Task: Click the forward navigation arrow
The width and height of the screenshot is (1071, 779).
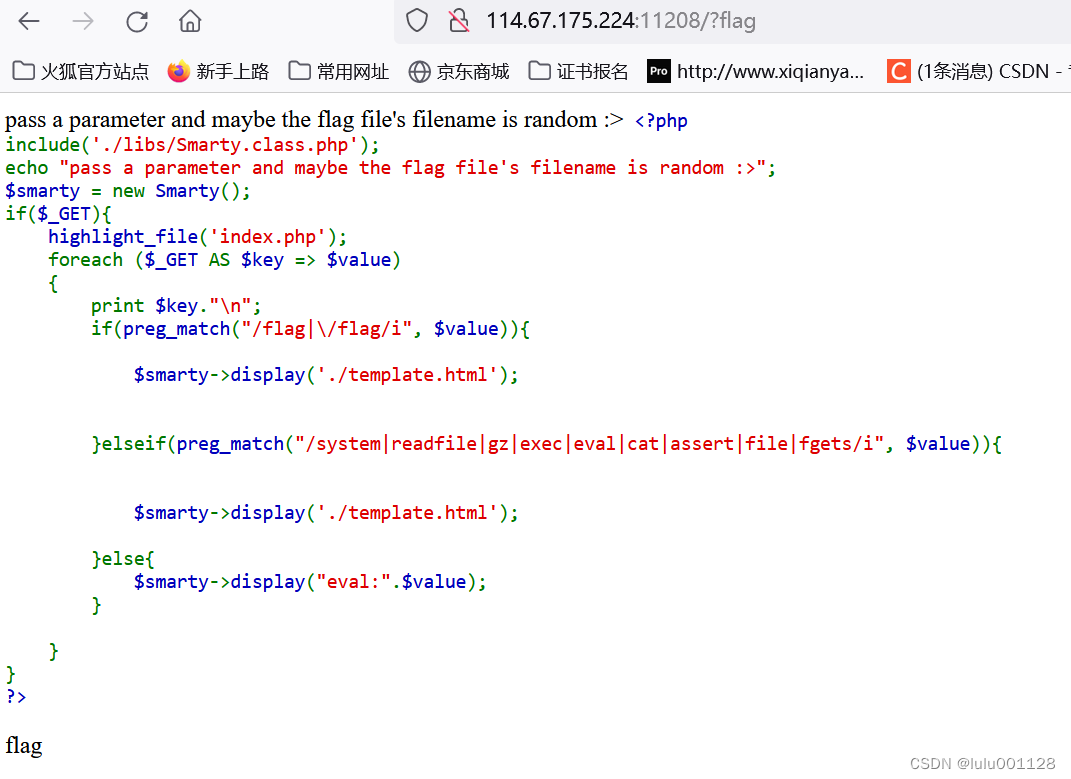Action: pyautogui.click(x=82, y=20)
